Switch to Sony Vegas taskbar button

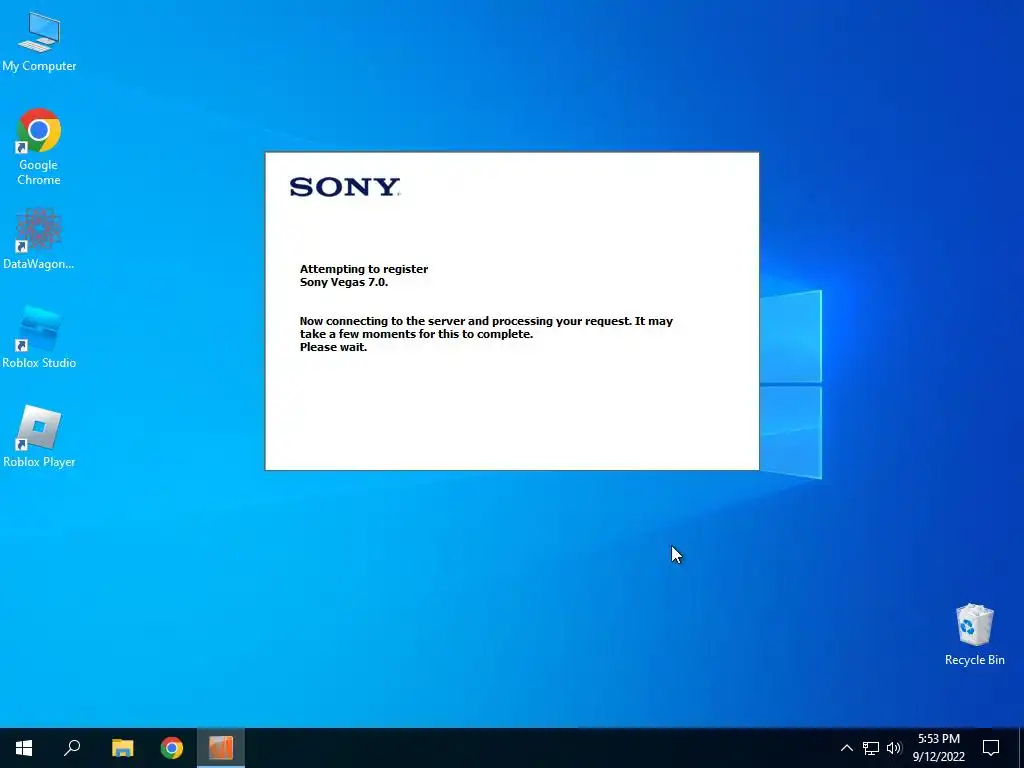[x=221, y=748]
